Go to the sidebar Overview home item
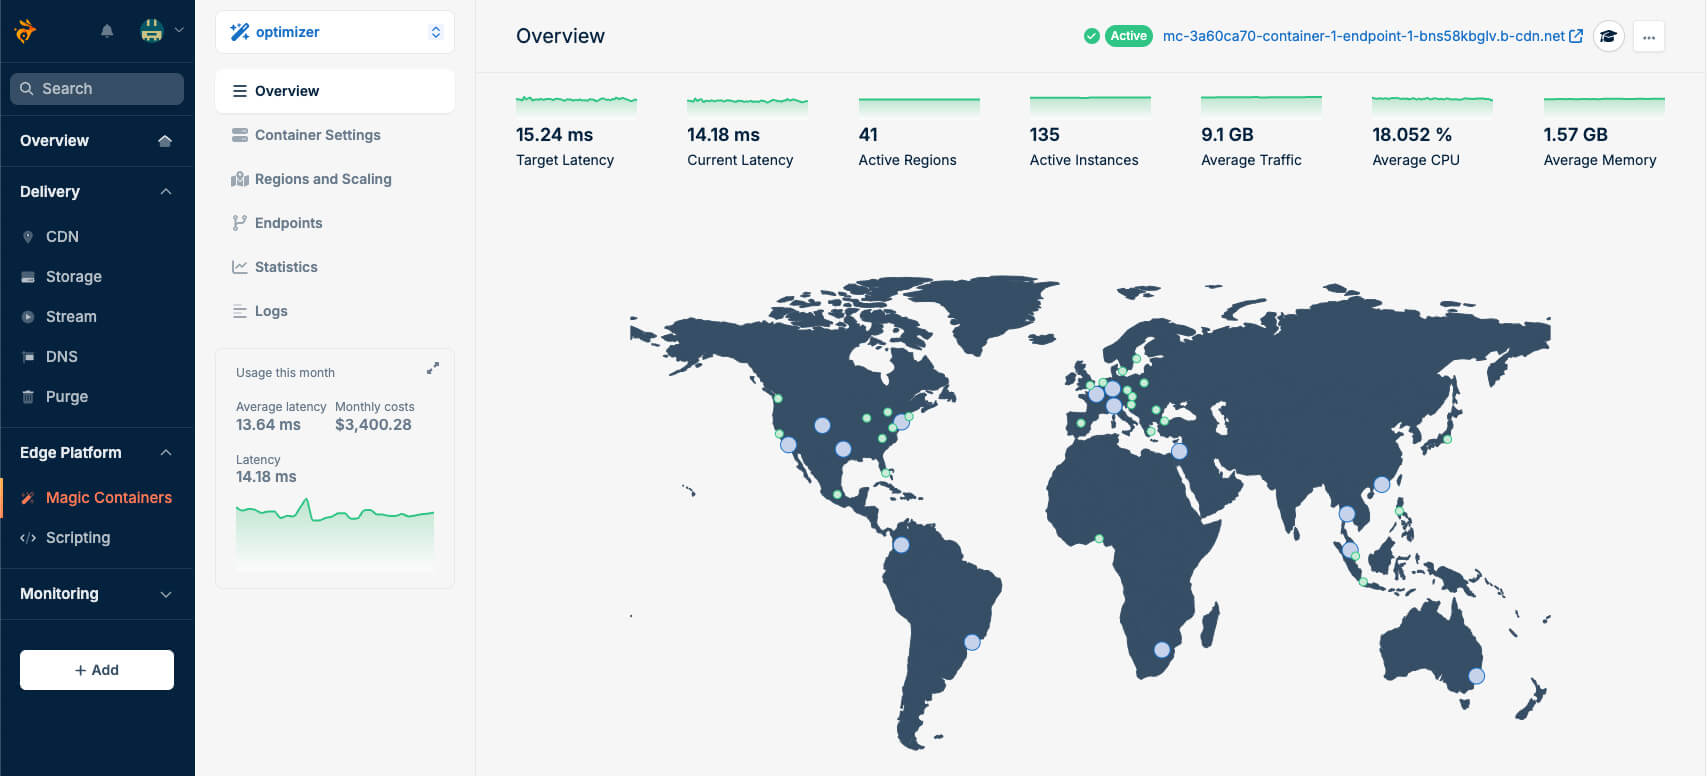This screenshot has width=1707, height=776. pos(97,141)
